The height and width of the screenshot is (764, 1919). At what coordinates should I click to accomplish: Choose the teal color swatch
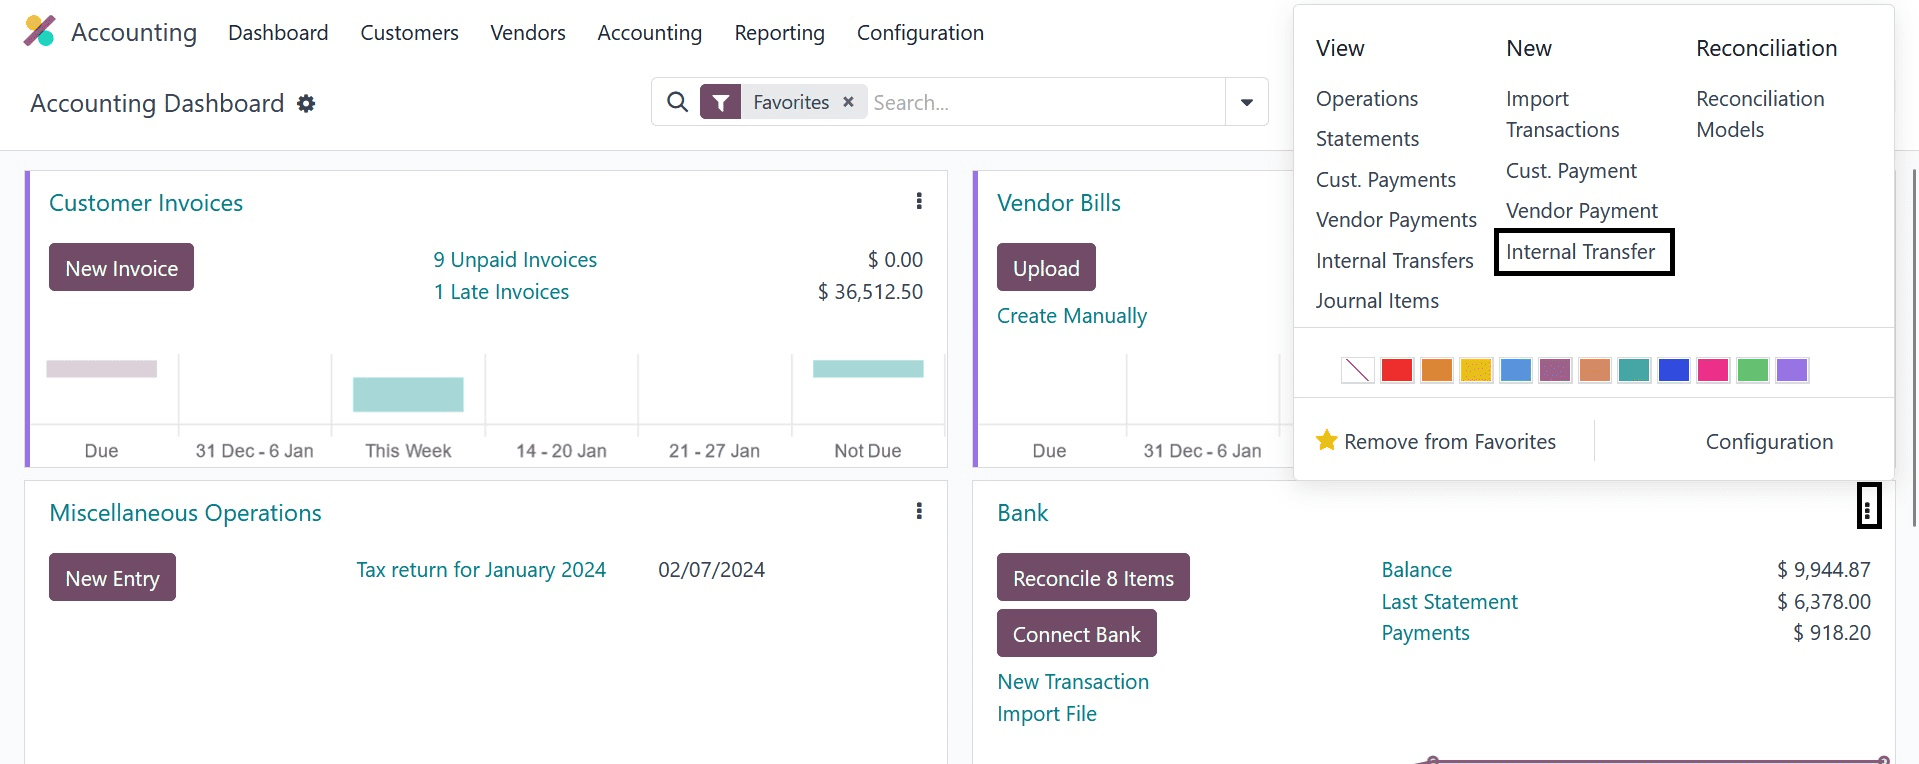(x=1634, y=370)
